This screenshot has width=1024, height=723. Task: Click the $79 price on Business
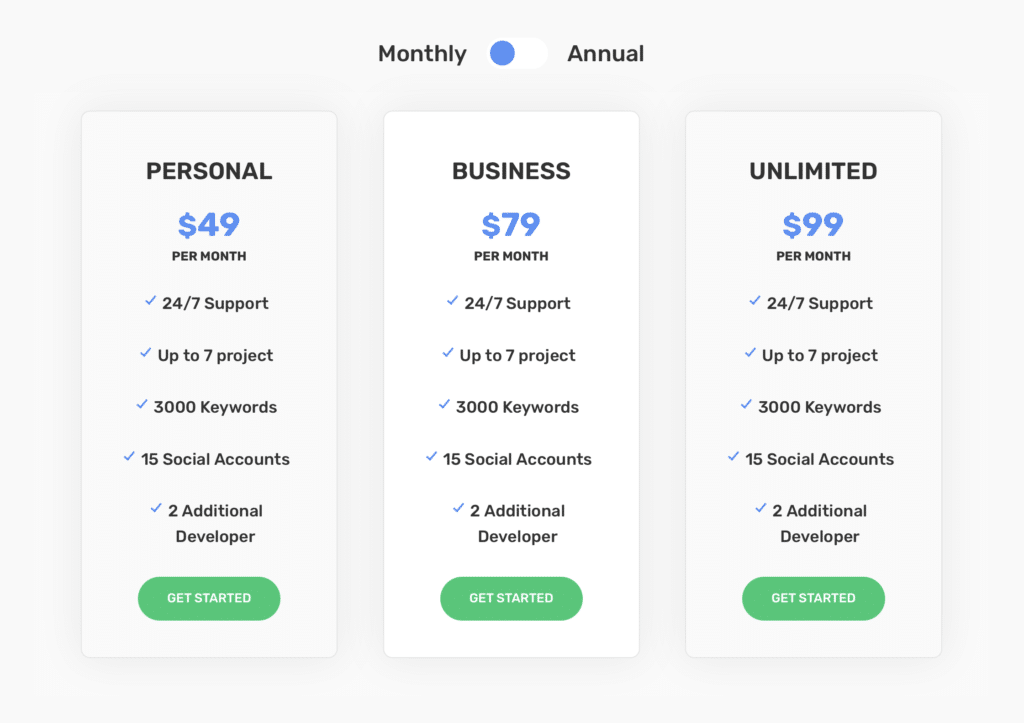coord(511,225)
